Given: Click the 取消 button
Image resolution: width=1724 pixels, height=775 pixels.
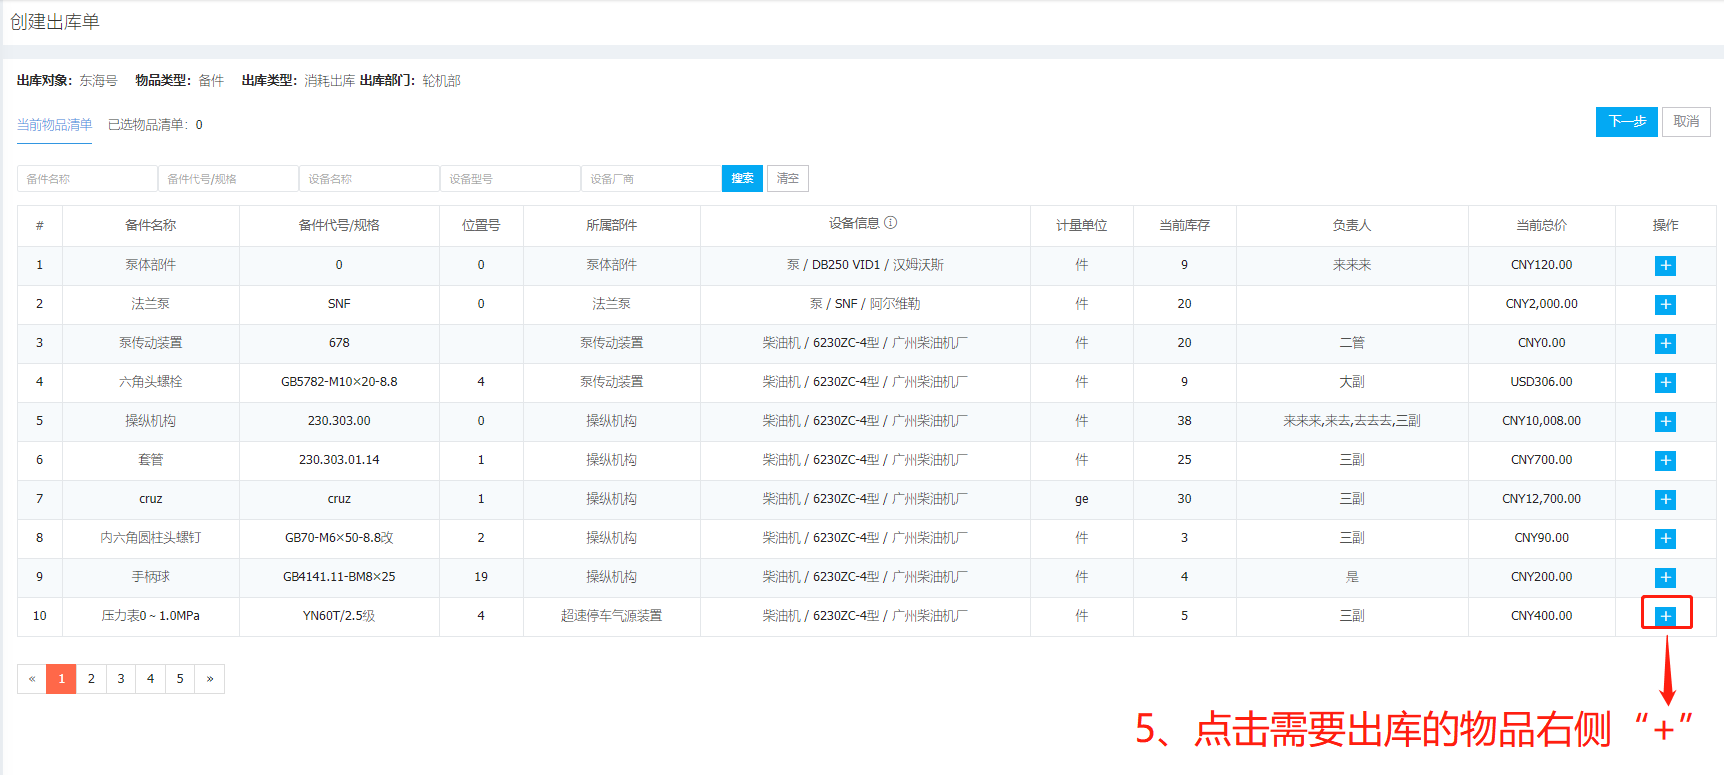Looking at the screenshot, I should [1686, 122].
